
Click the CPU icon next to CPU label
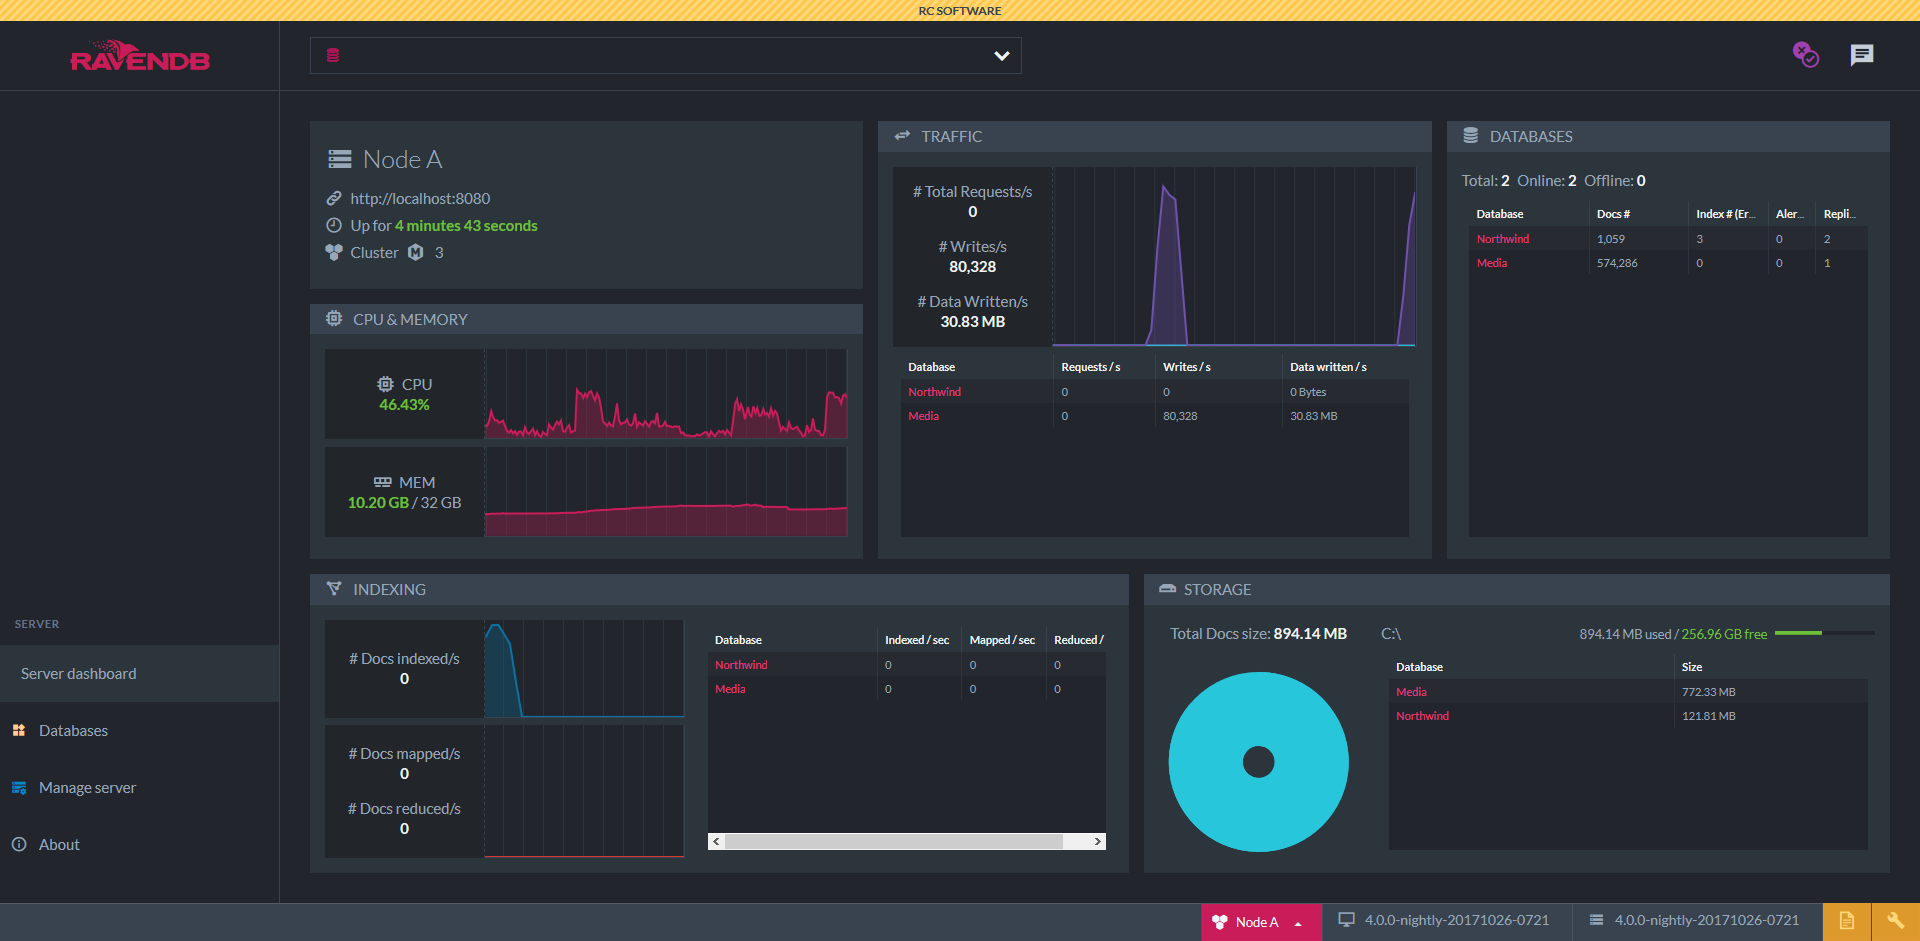click(385, 384)
